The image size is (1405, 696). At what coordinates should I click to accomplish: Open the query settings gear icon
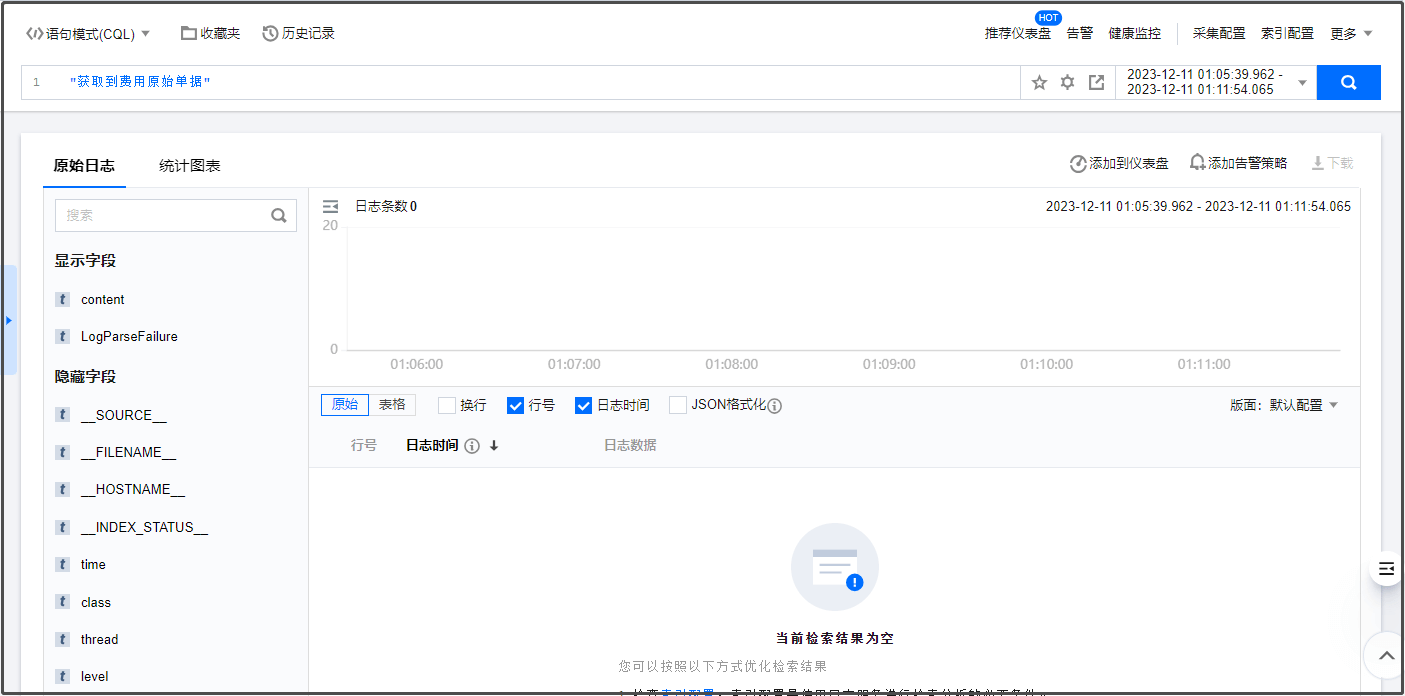click(x=1067, y=82)
